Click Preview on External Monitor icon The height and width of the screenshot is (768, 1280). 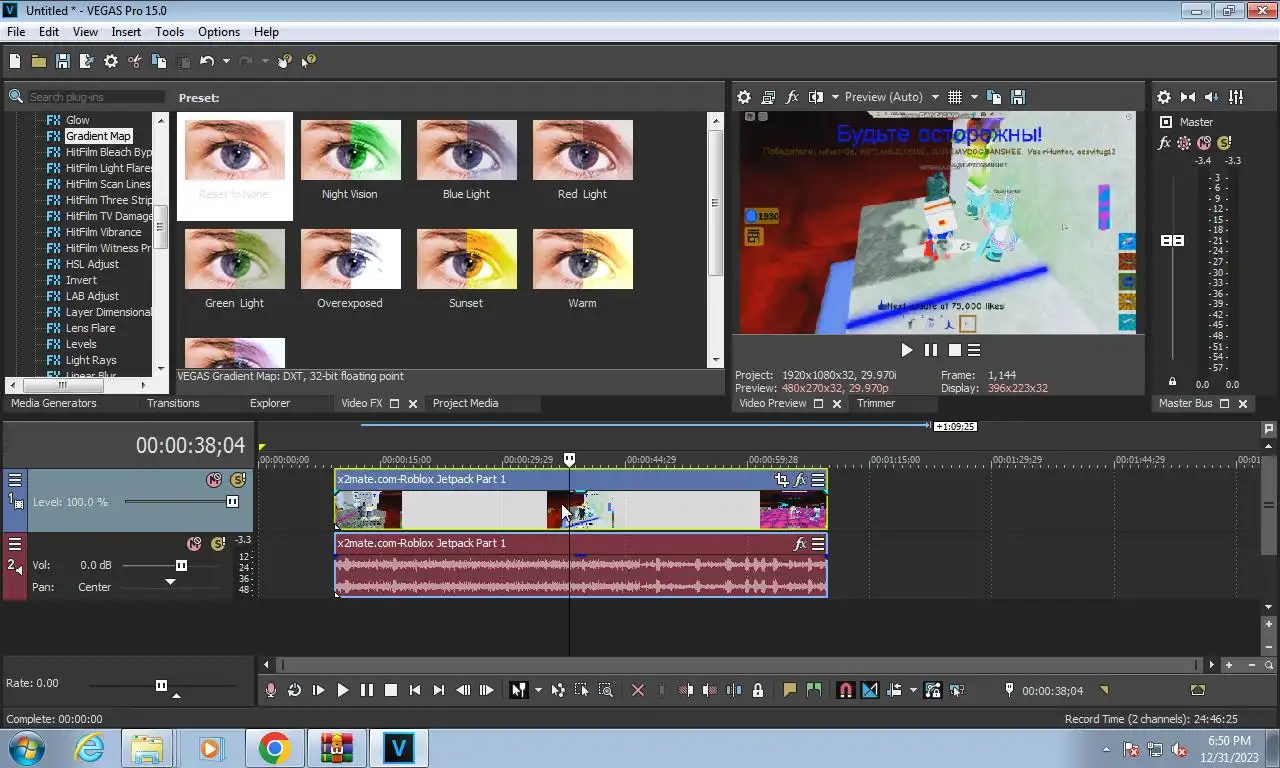tap(768, 97)
